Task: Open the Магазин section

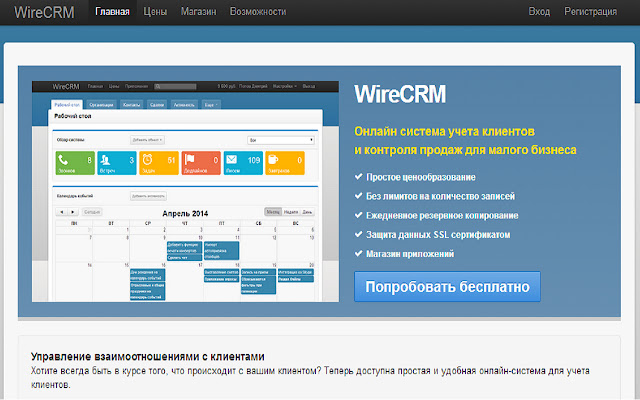Action: tap(199, 12)
